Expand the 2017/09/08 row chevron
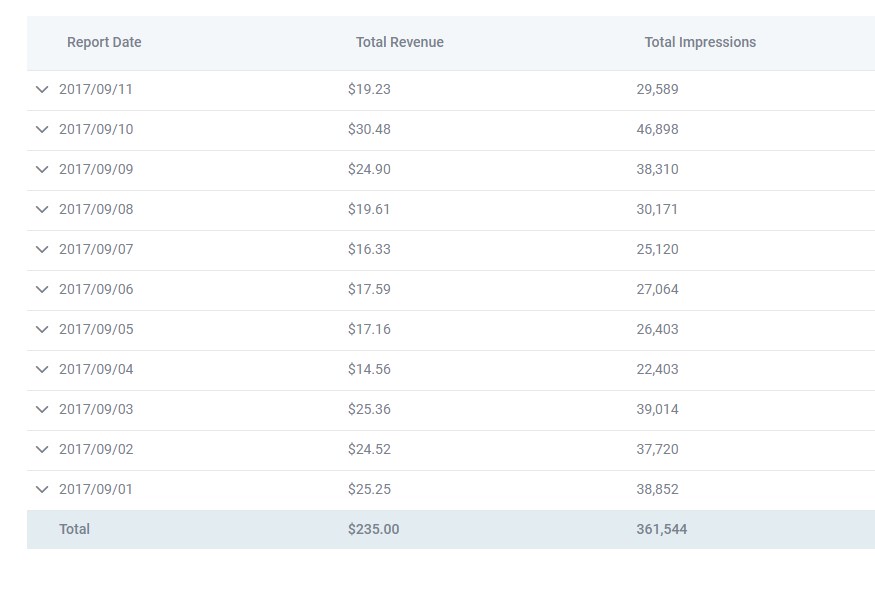 [42, 209]
